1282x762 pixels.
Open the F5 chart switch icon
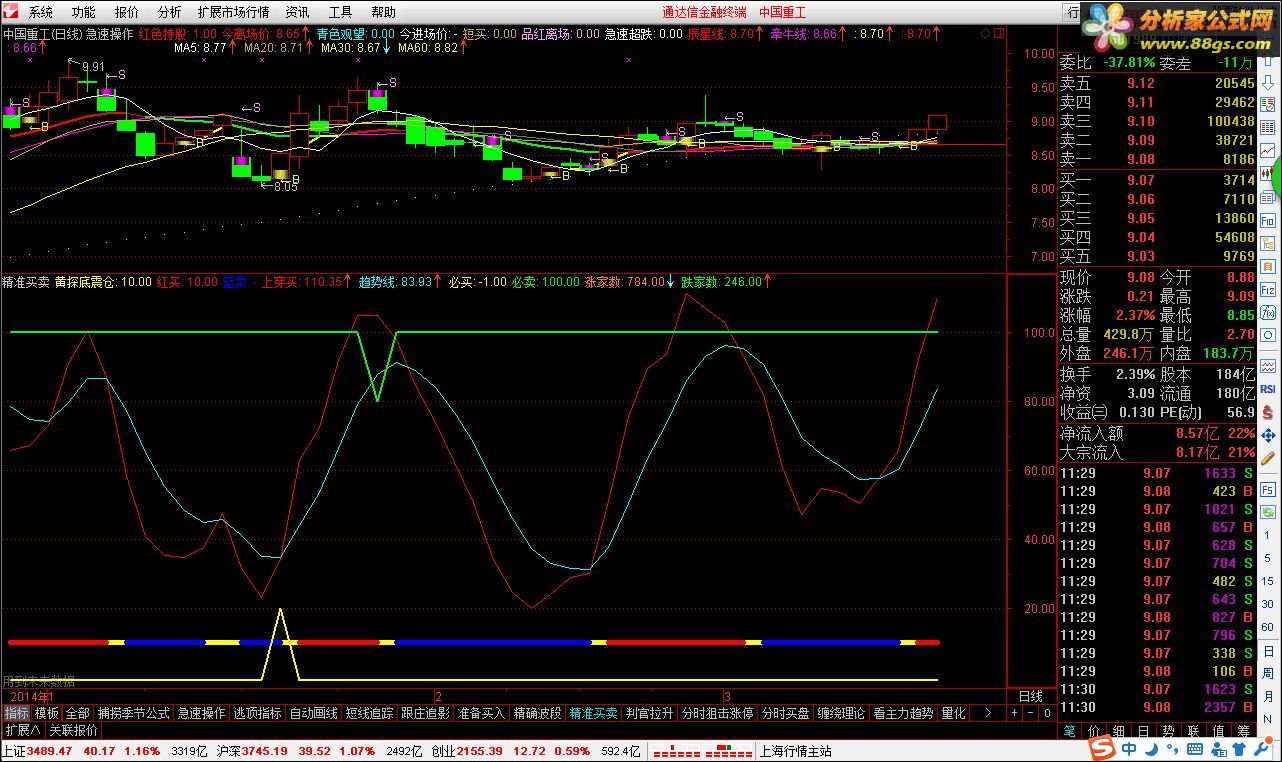click(x=1268, y=490)
